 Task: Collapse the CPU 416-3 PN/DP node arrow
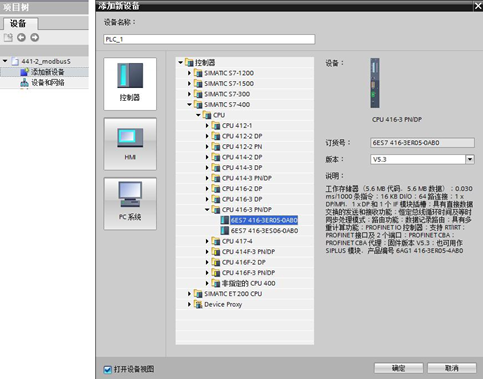point(207,210)
